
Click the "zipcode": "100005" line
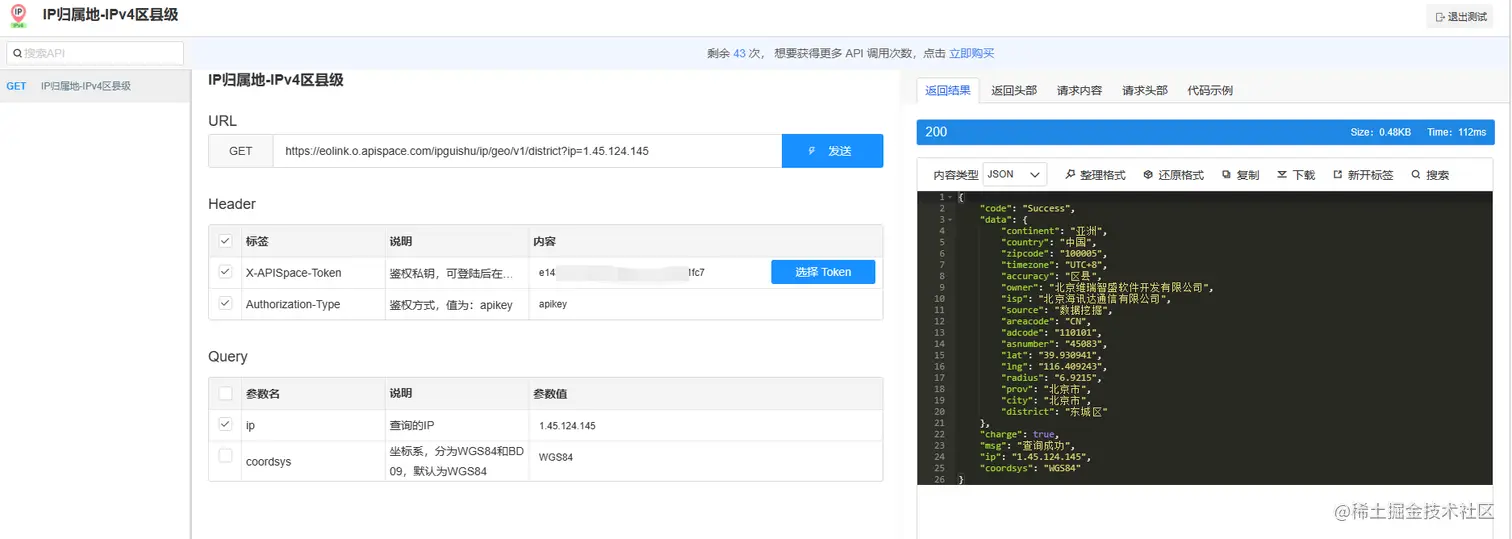coord(1054,253)
